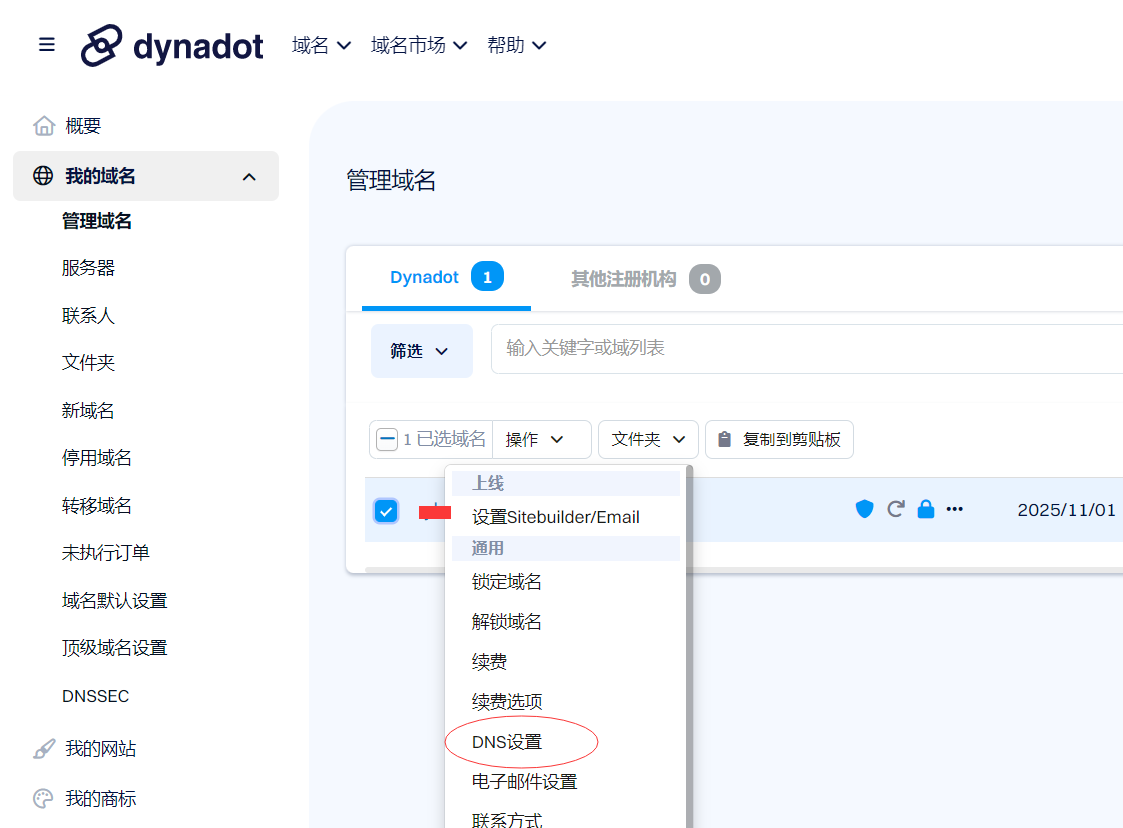Open 停用域名 in the sidebar
This screenshot has height=828, width=1123.
click(x=97, y=458)
